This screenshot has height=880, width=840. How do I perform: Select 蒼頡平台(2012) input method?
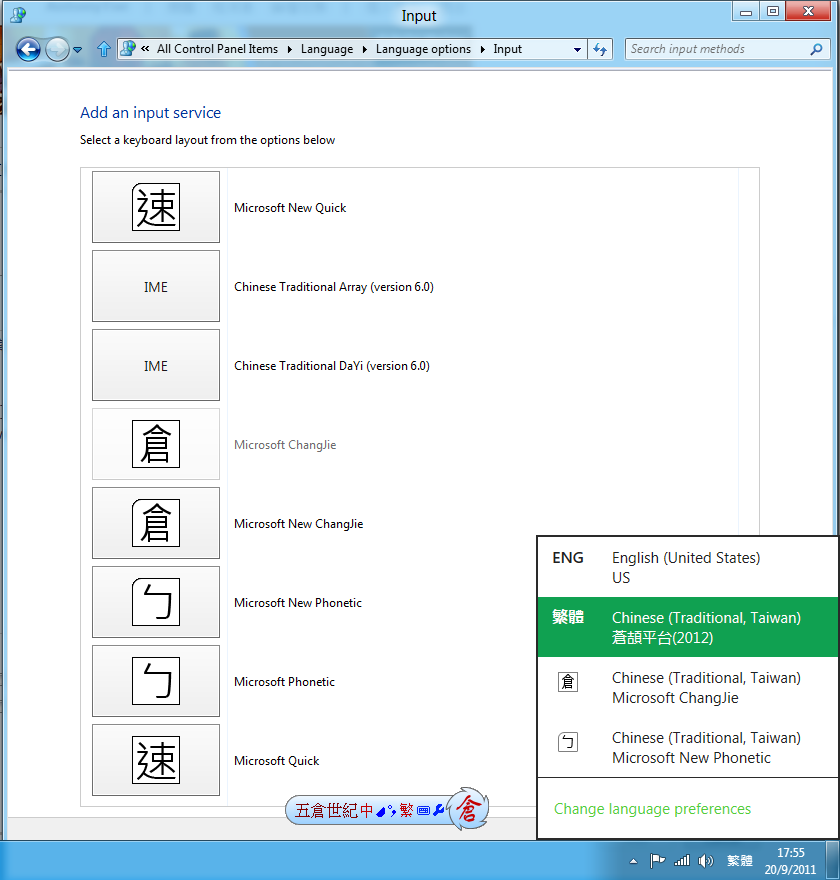(x=688, y=627)
